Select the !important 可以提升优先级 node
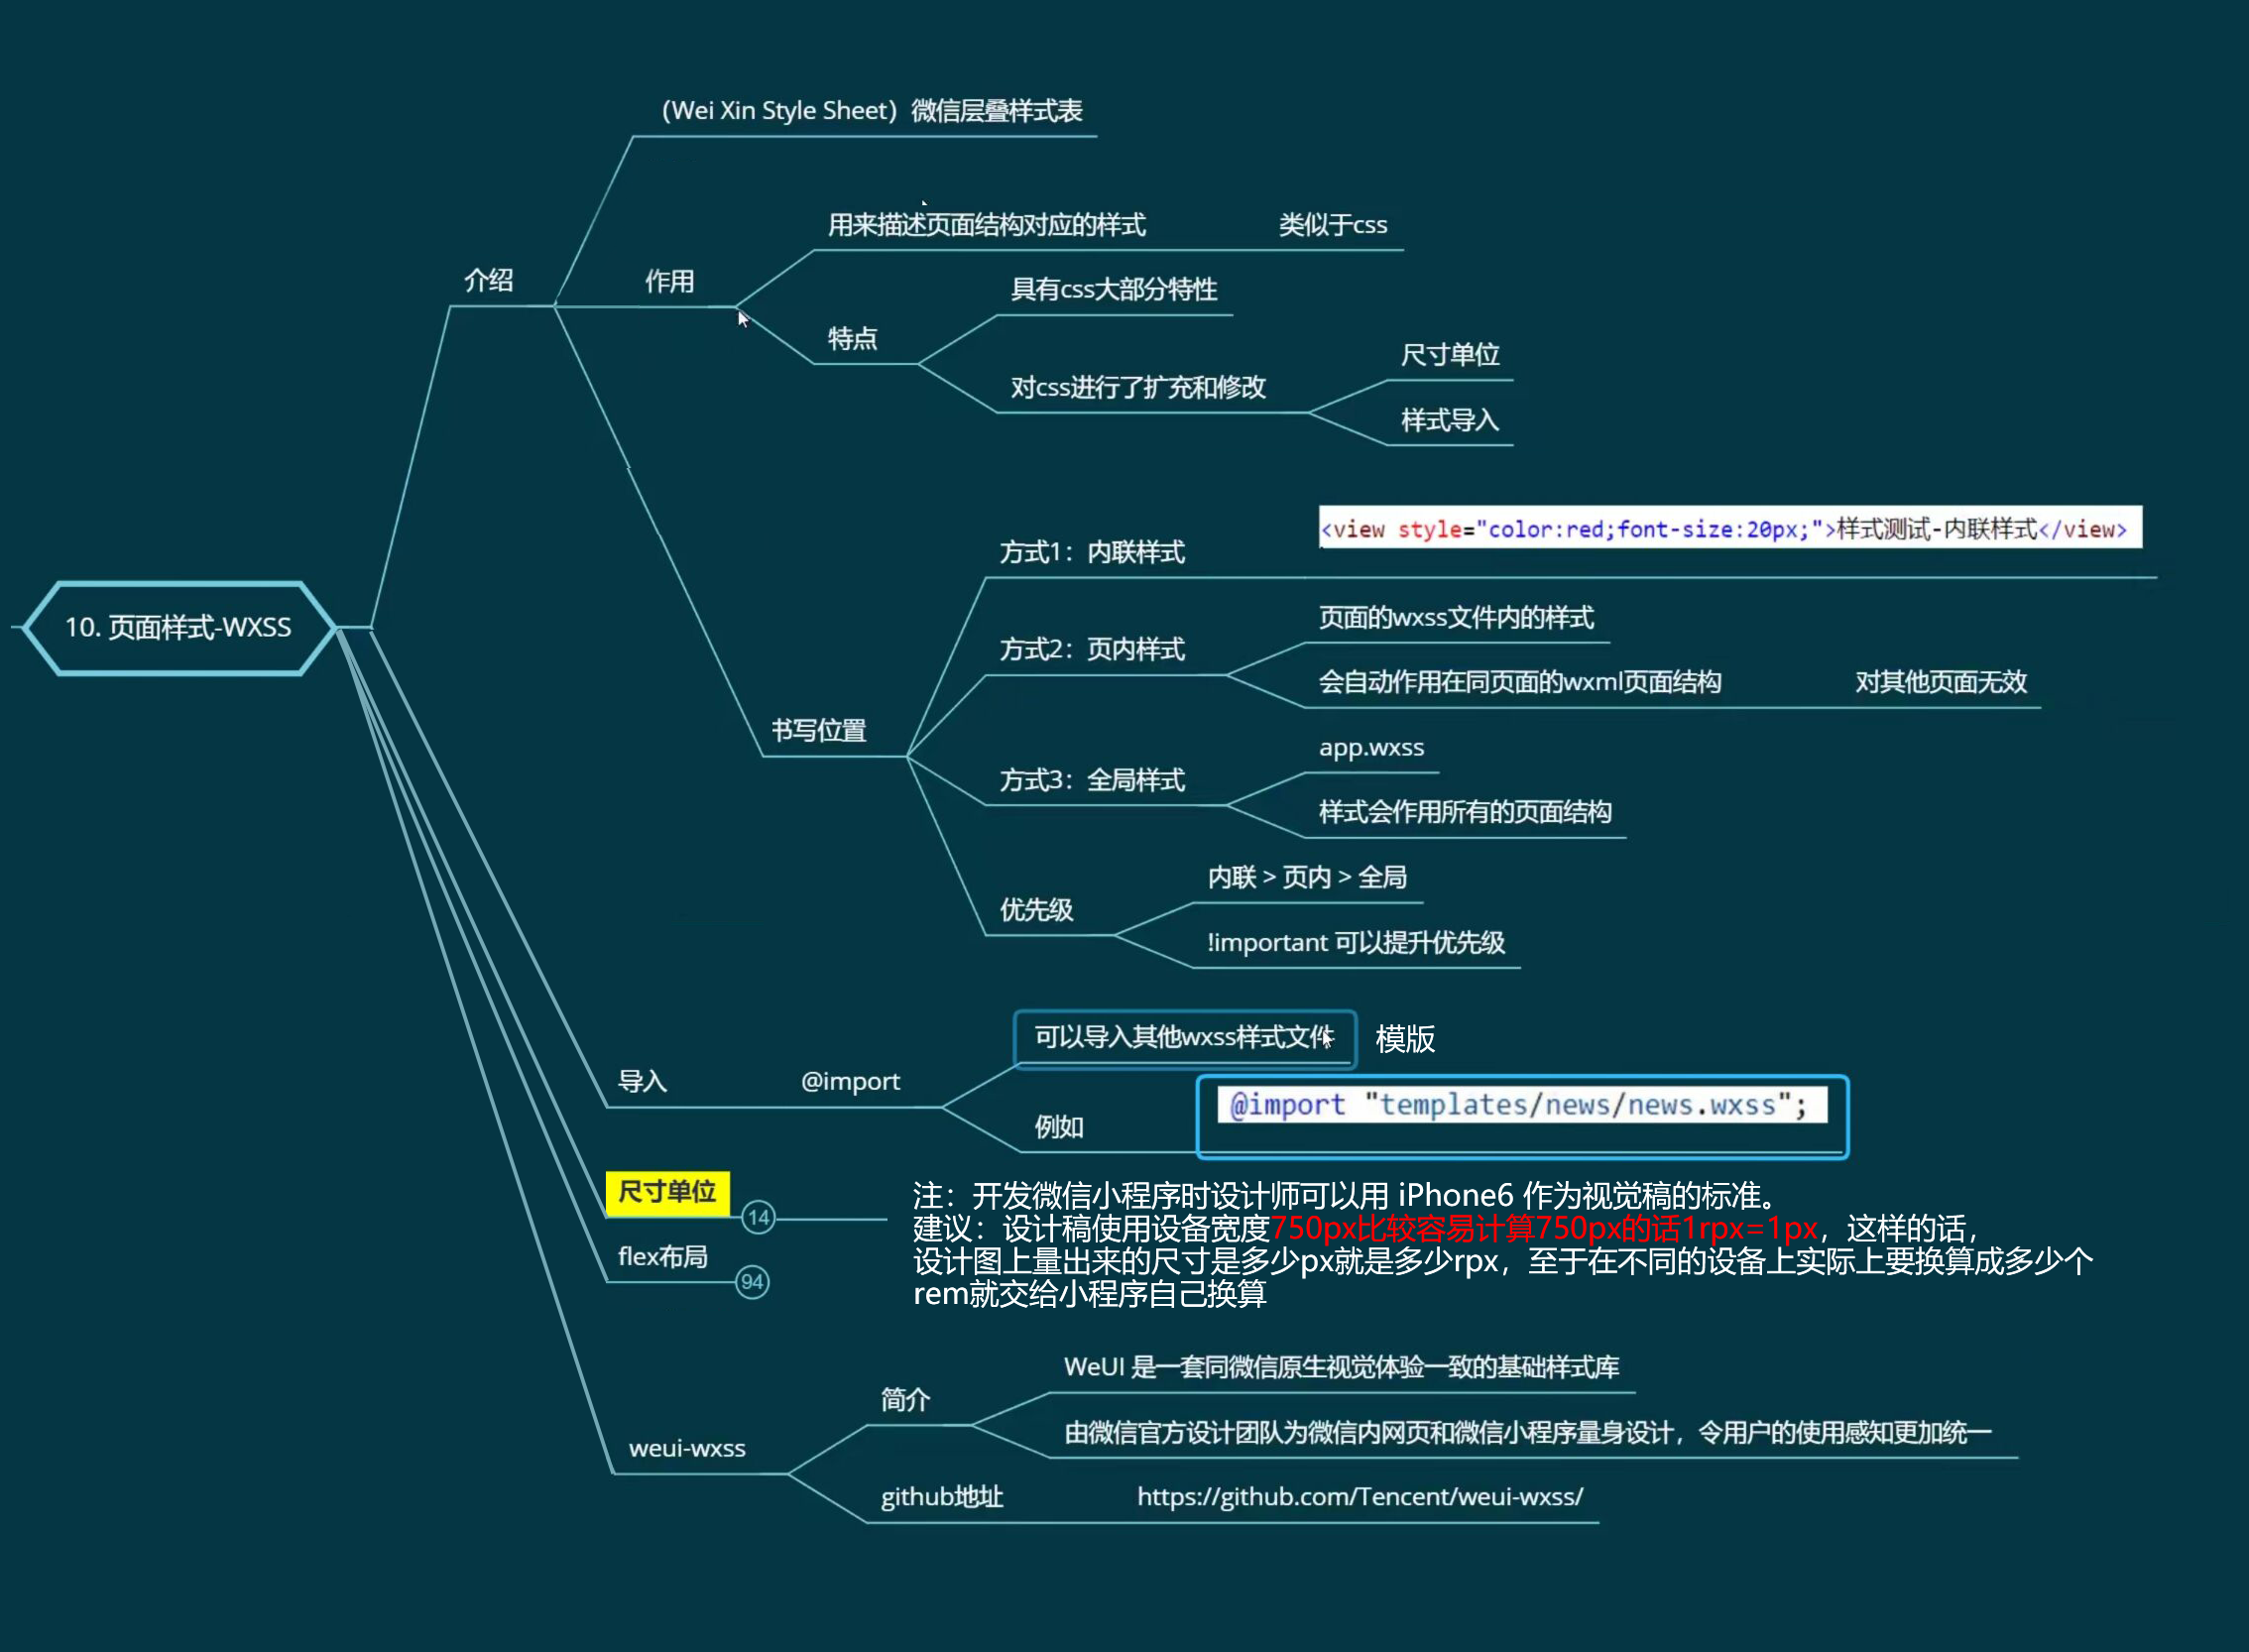Viewport: 2249px width, 1652px height. click(x=1355, y=942)
